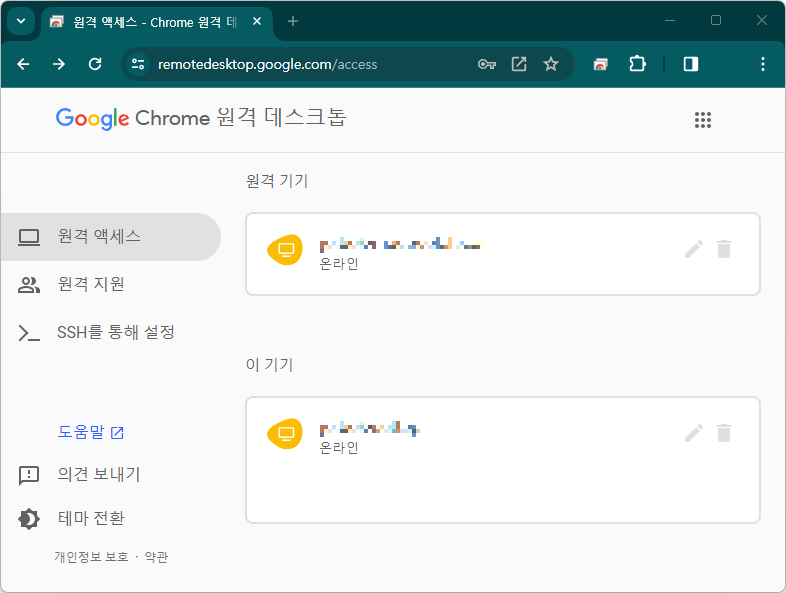Viewport: 786px width, 593px height.
Task: Open page in app icon
Action: 519,64
